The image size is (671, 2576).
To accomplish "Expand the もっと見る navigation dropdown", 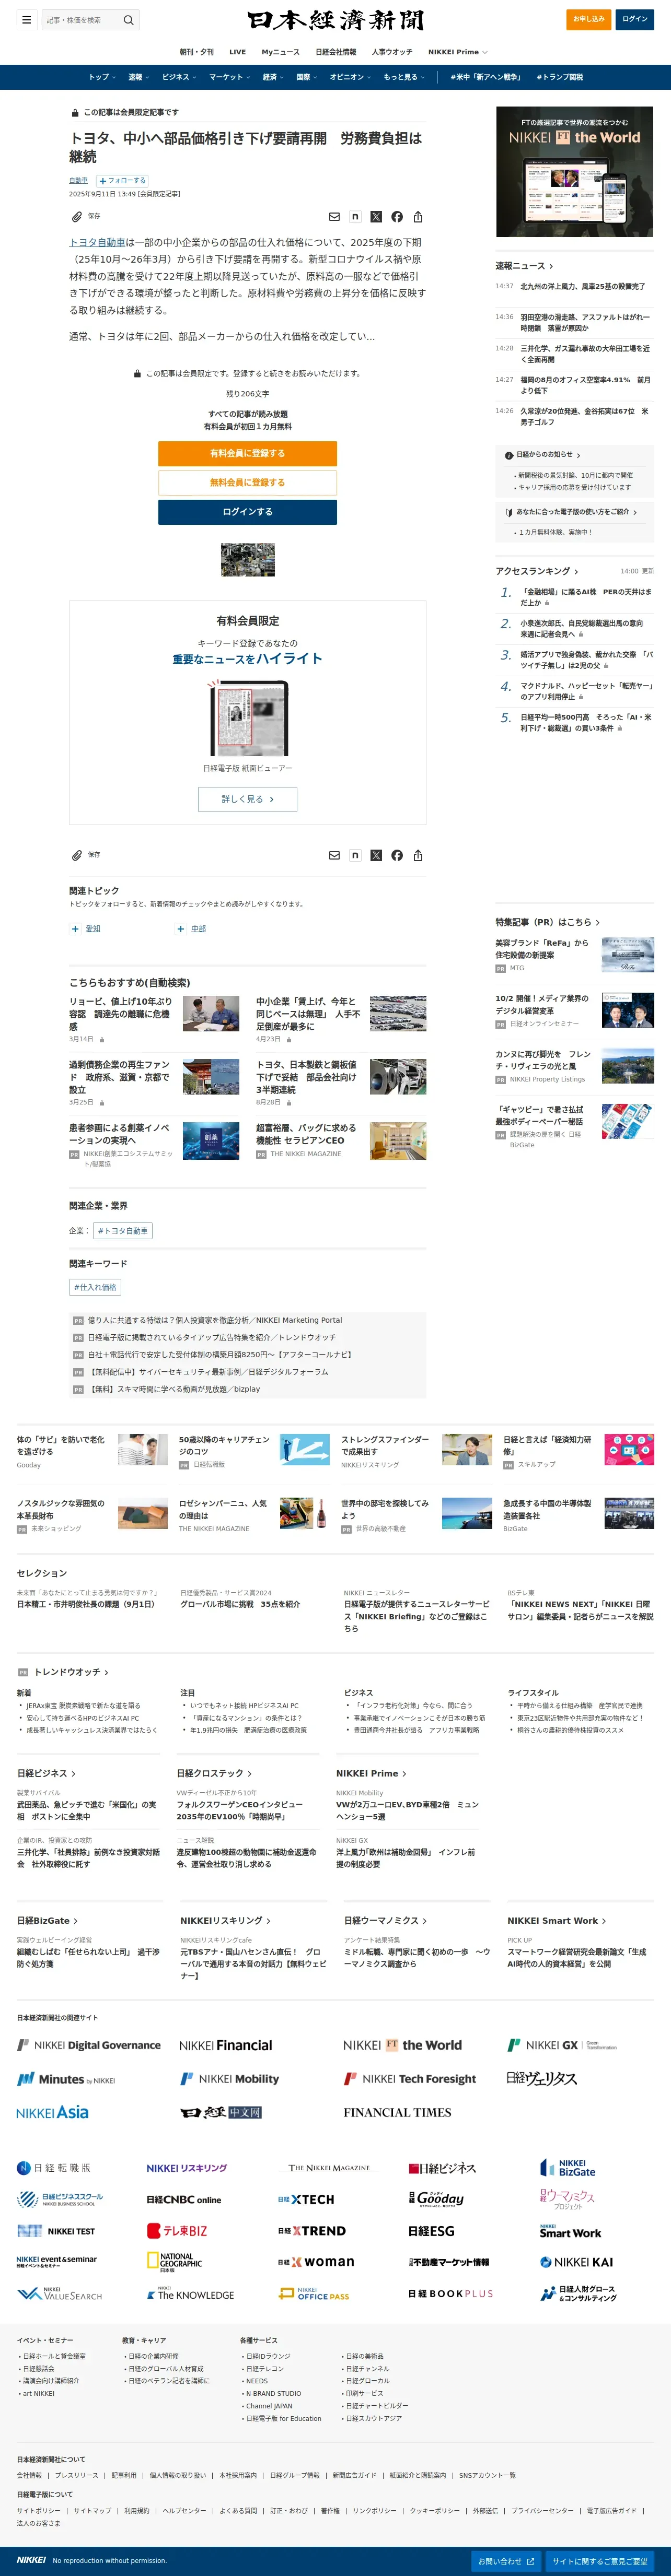I will [404, 77].
